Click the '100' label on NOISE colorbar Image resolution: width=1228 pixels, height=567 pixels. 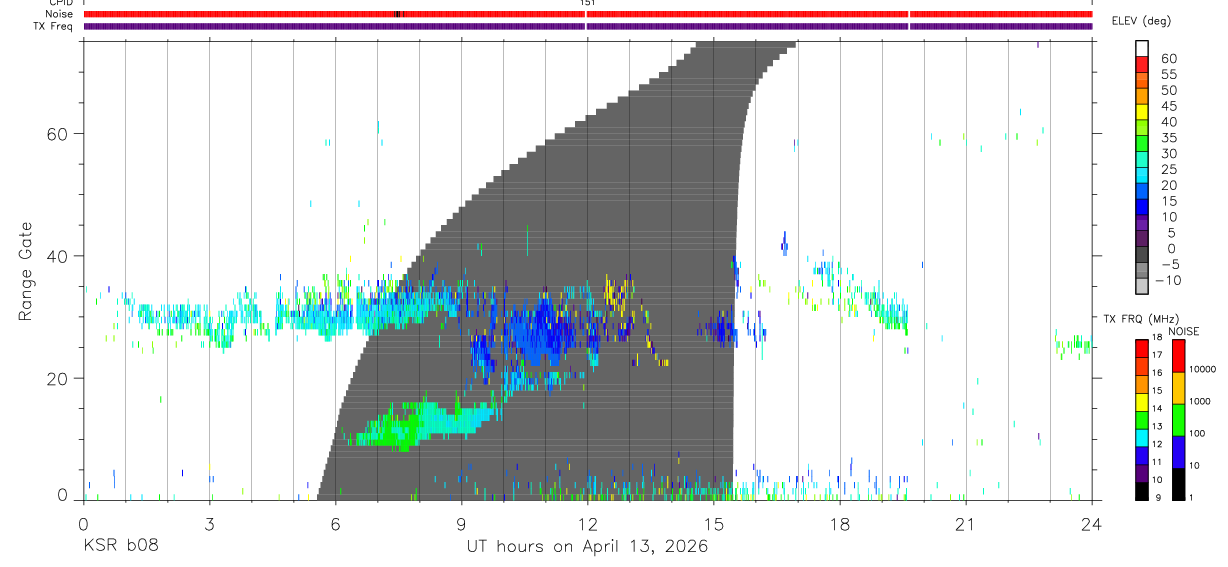coord(1196,433)
